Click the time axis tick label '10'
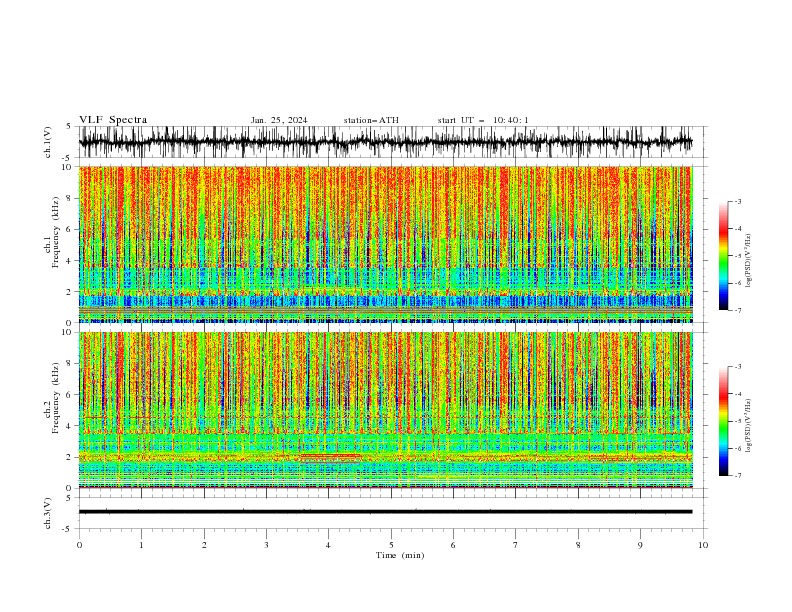The width and height of the screenshot is (792, 612). (x=703, y=545)
